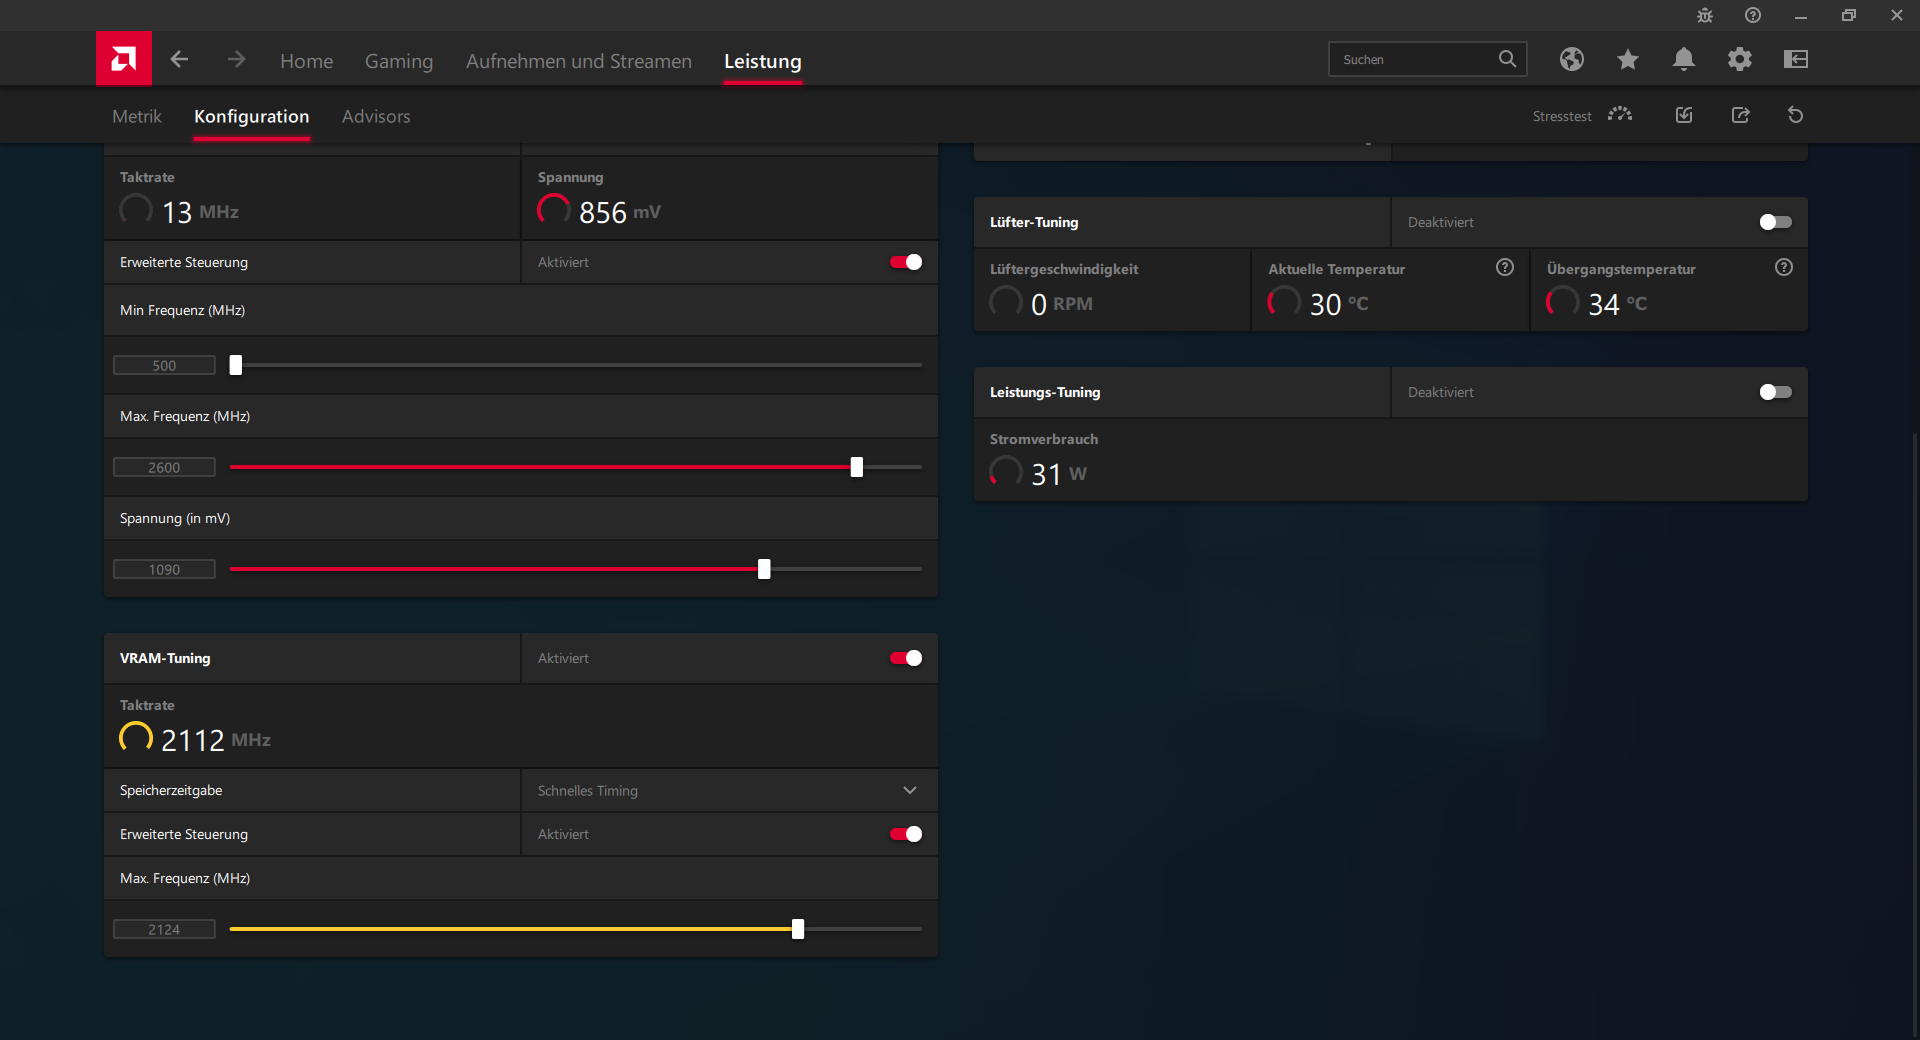Click the Min Frequenz value box 500
The height and width of the screenshot is (1040, 1920).
click(x=164, y=365)
